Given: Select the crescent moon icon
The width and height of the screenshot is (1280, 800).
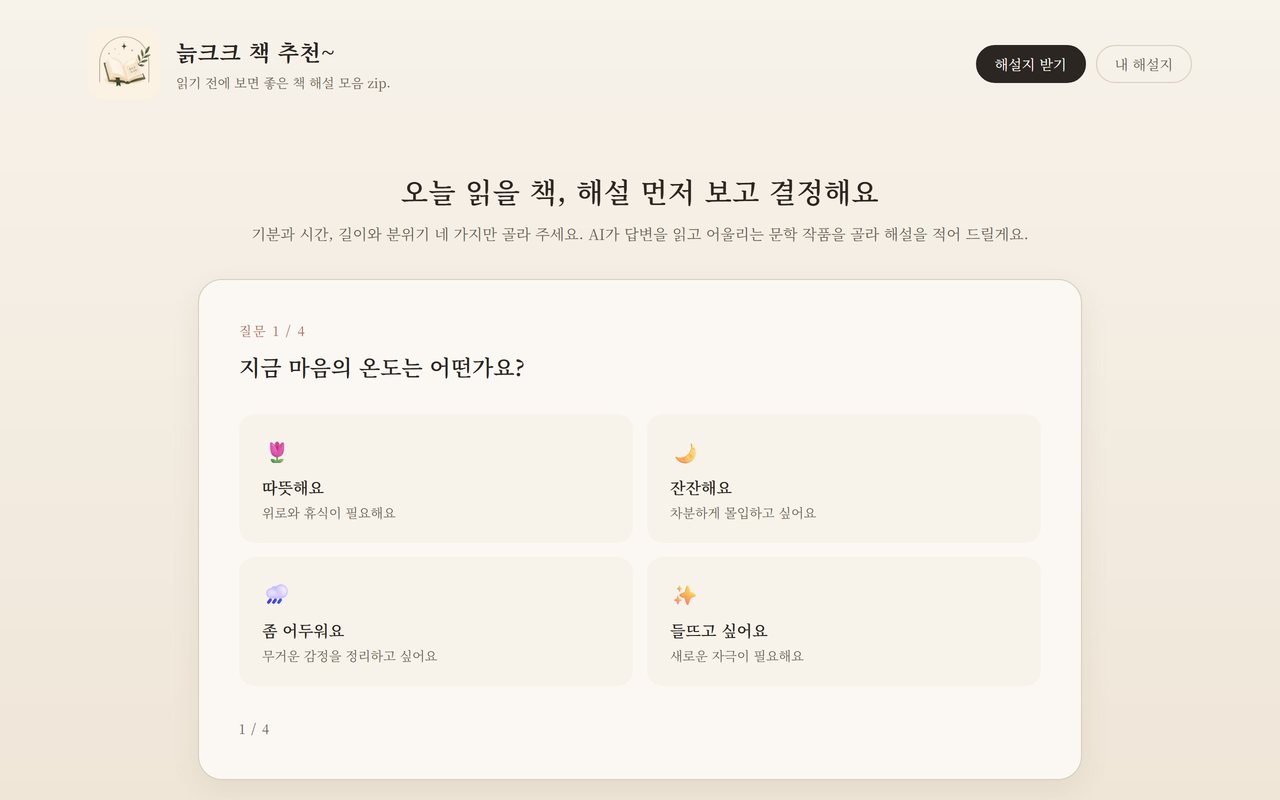Looking at the screenshot, I should (685, 453).
